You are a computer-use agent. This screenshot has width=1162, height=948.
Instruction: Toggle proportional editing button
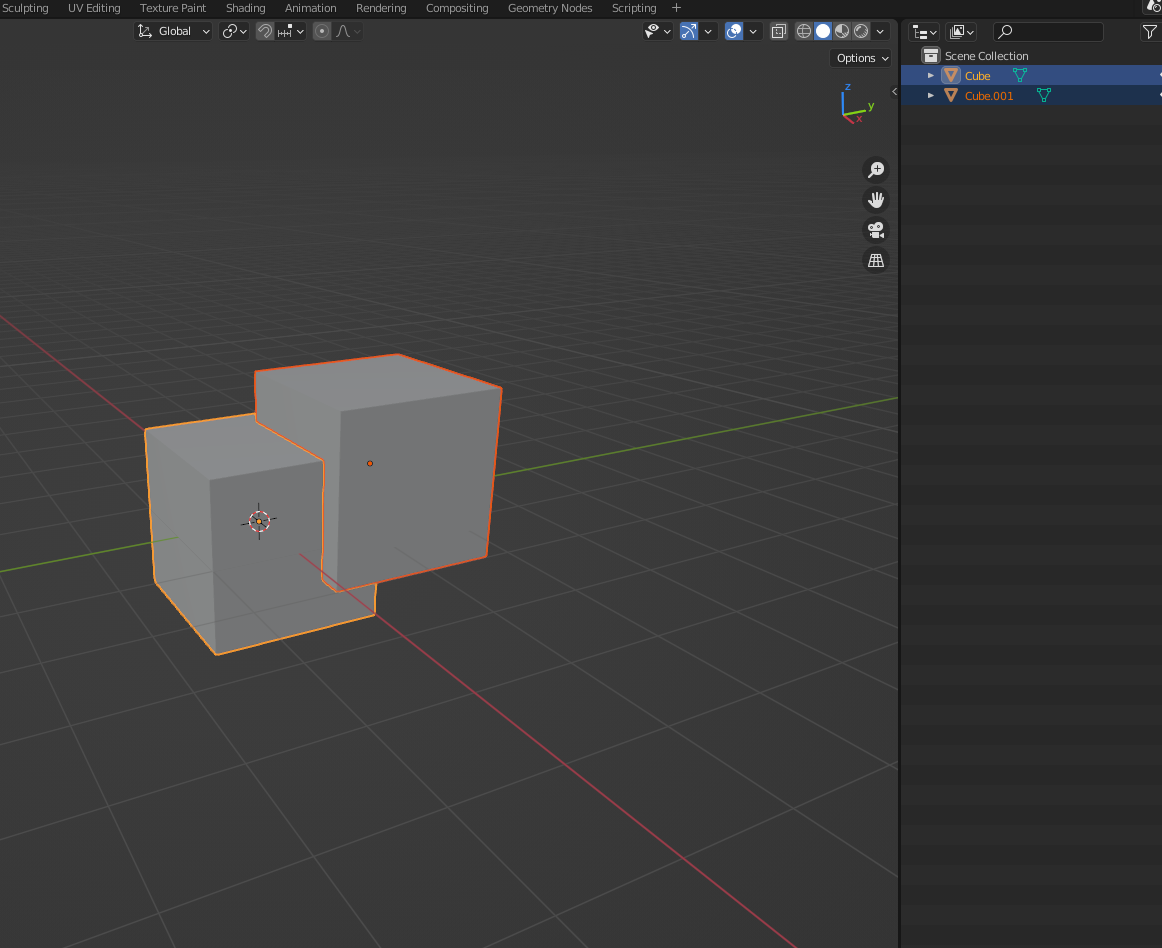322,31
